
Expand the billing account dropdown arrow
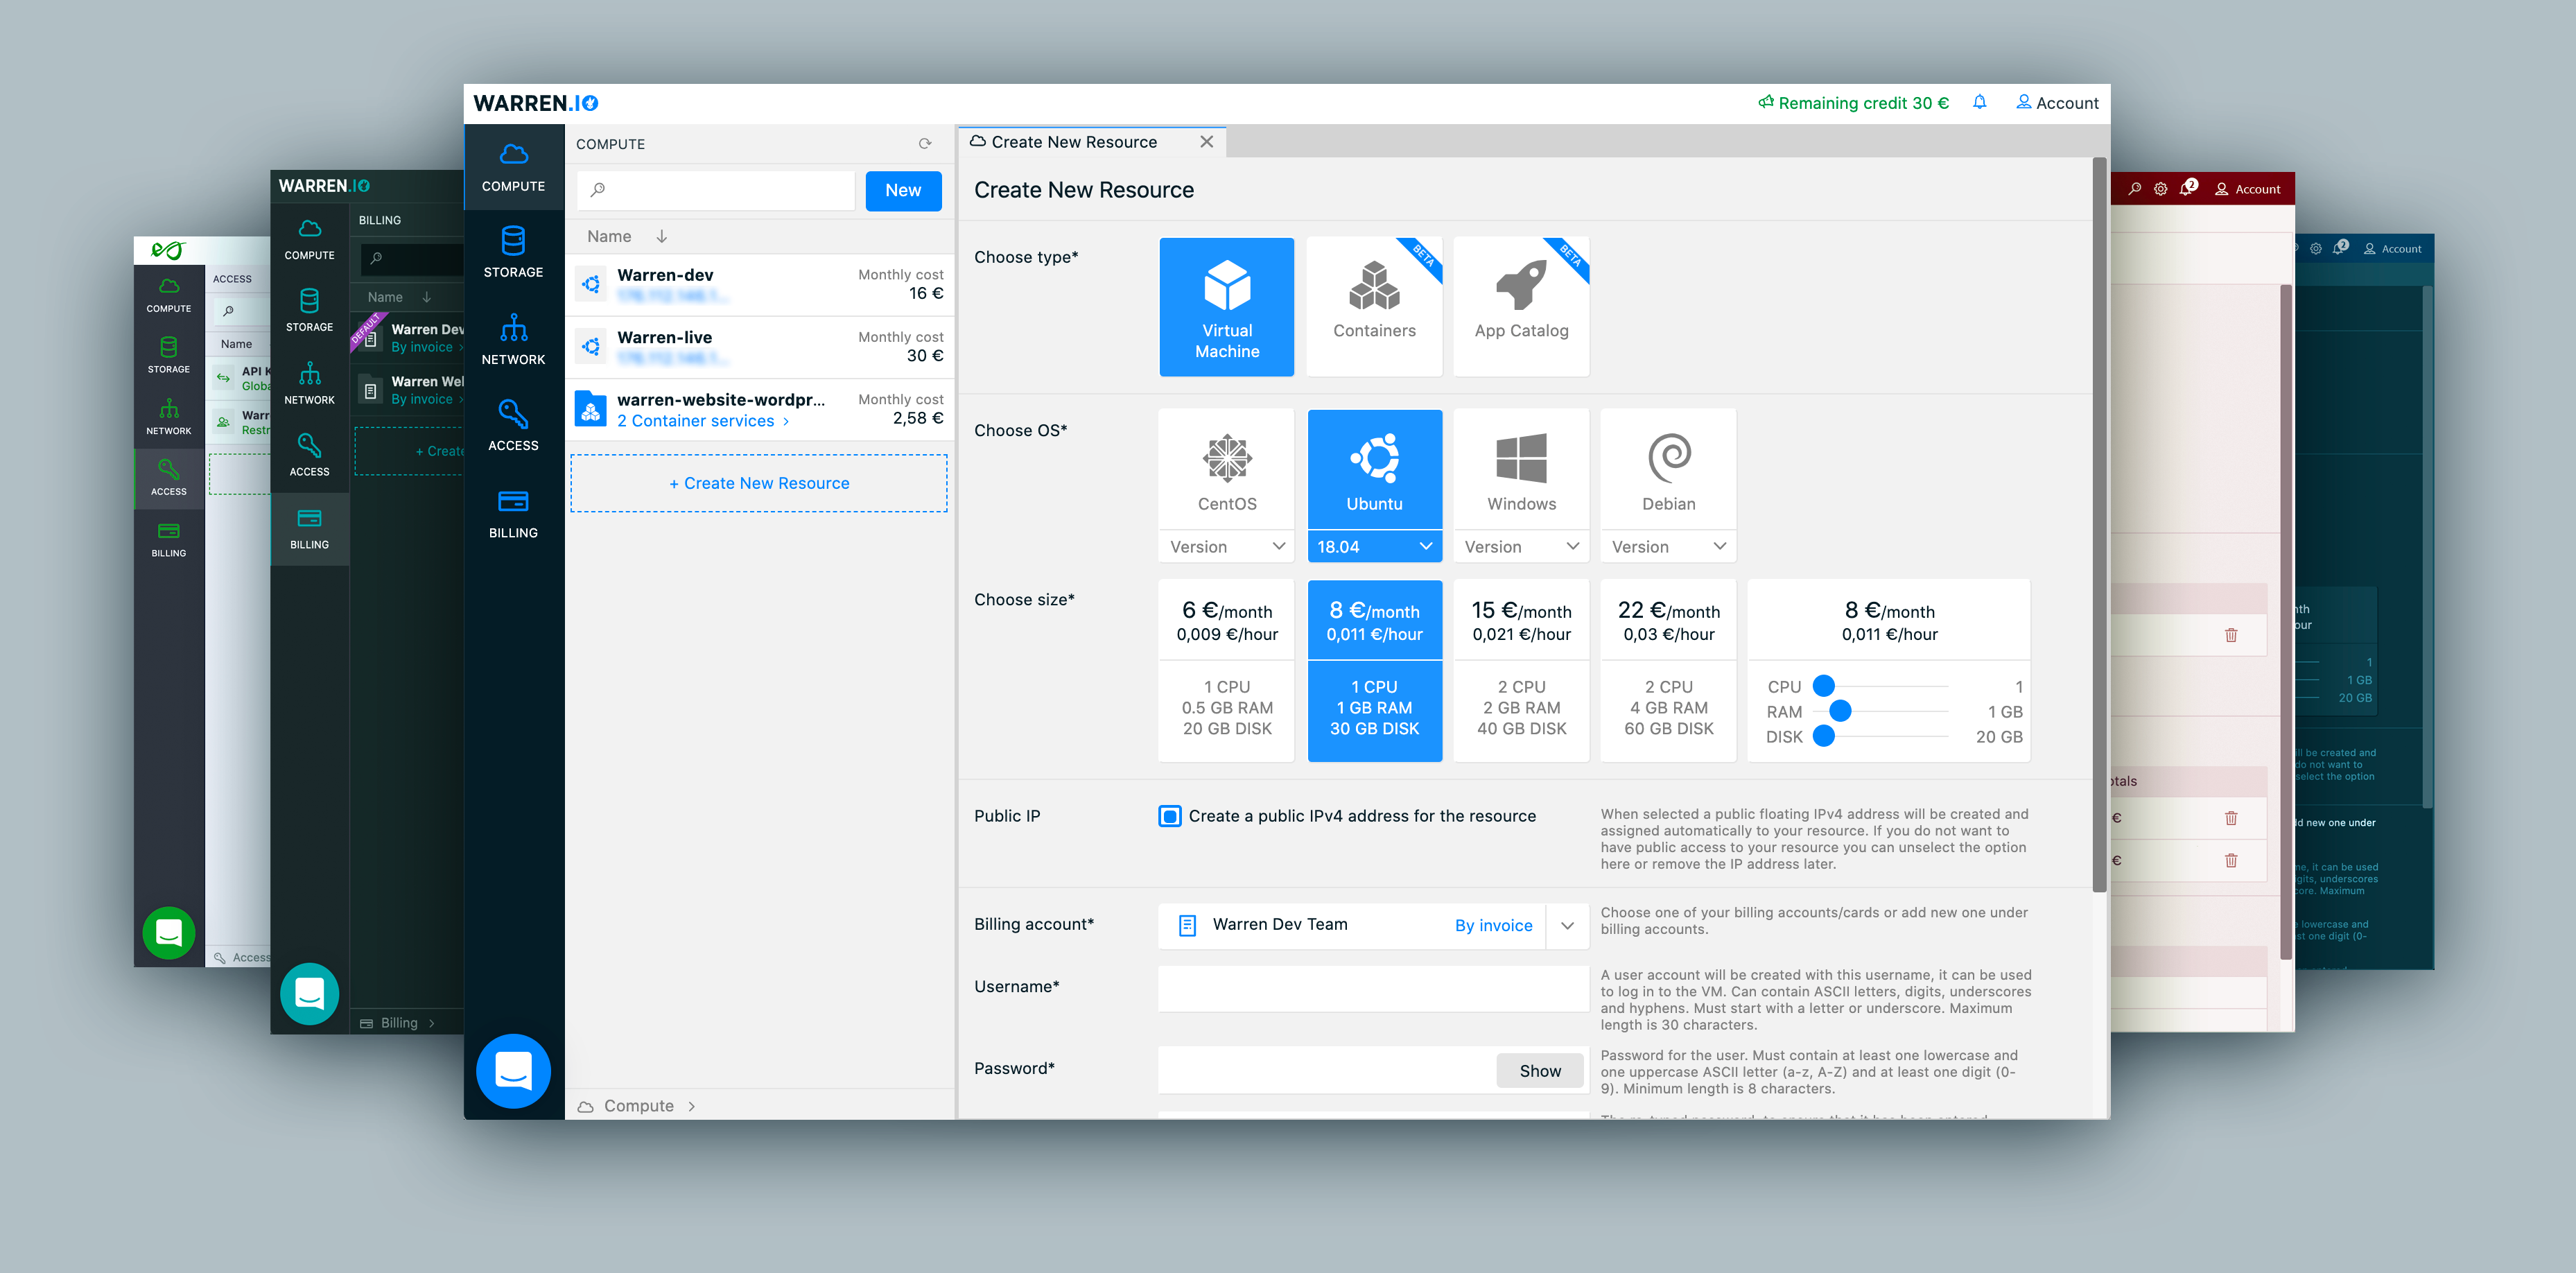(x=1567, y=925)
